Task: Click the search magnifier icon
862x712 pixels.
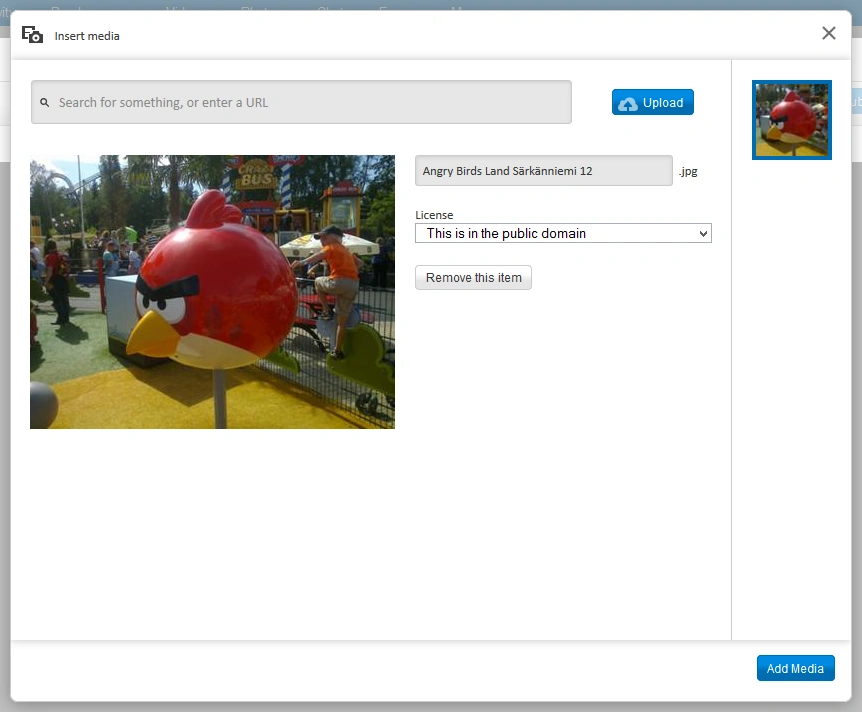Action: click(45, 102)
